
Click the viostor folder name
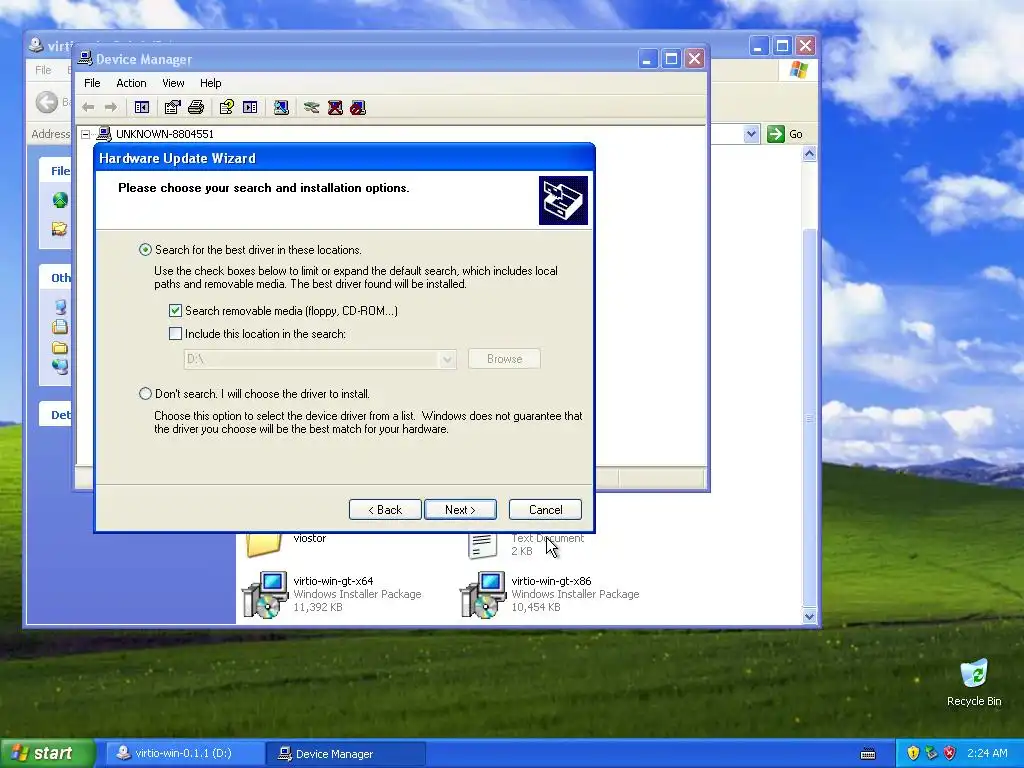(310, 538)
